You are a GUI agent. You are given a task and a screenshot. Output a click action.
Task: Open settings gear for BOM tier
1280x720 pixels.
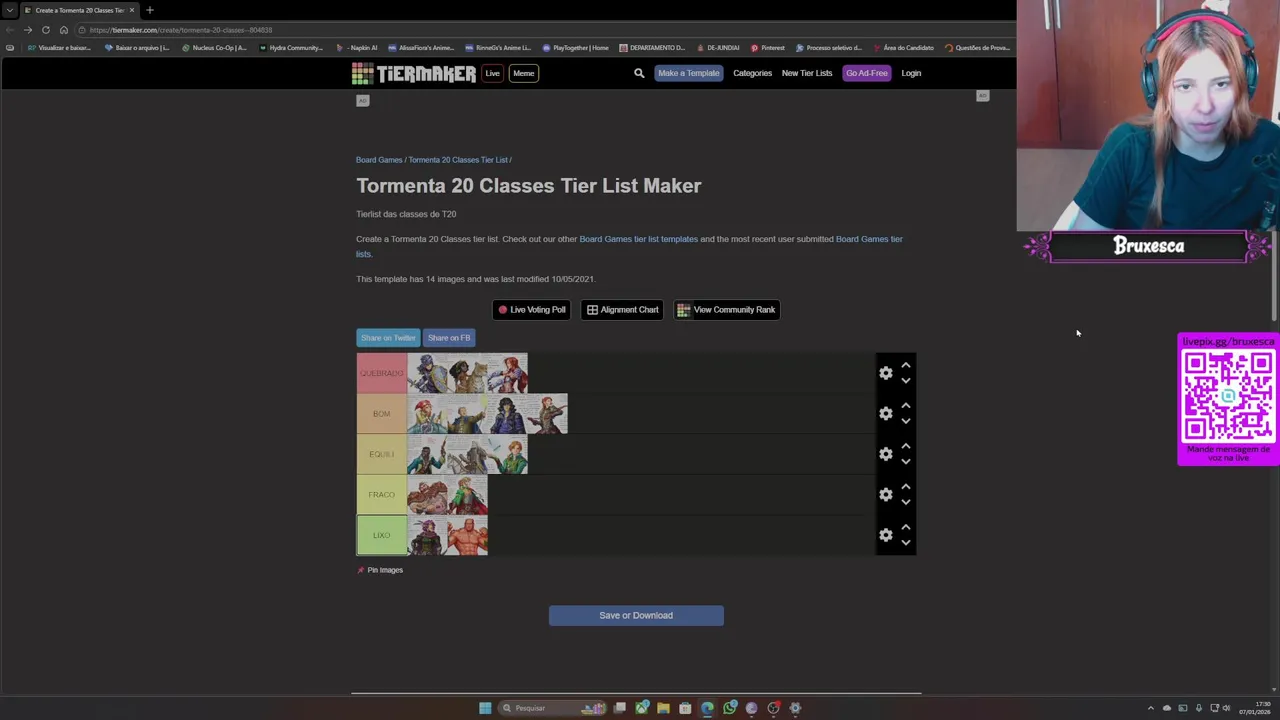click(885, 414)
